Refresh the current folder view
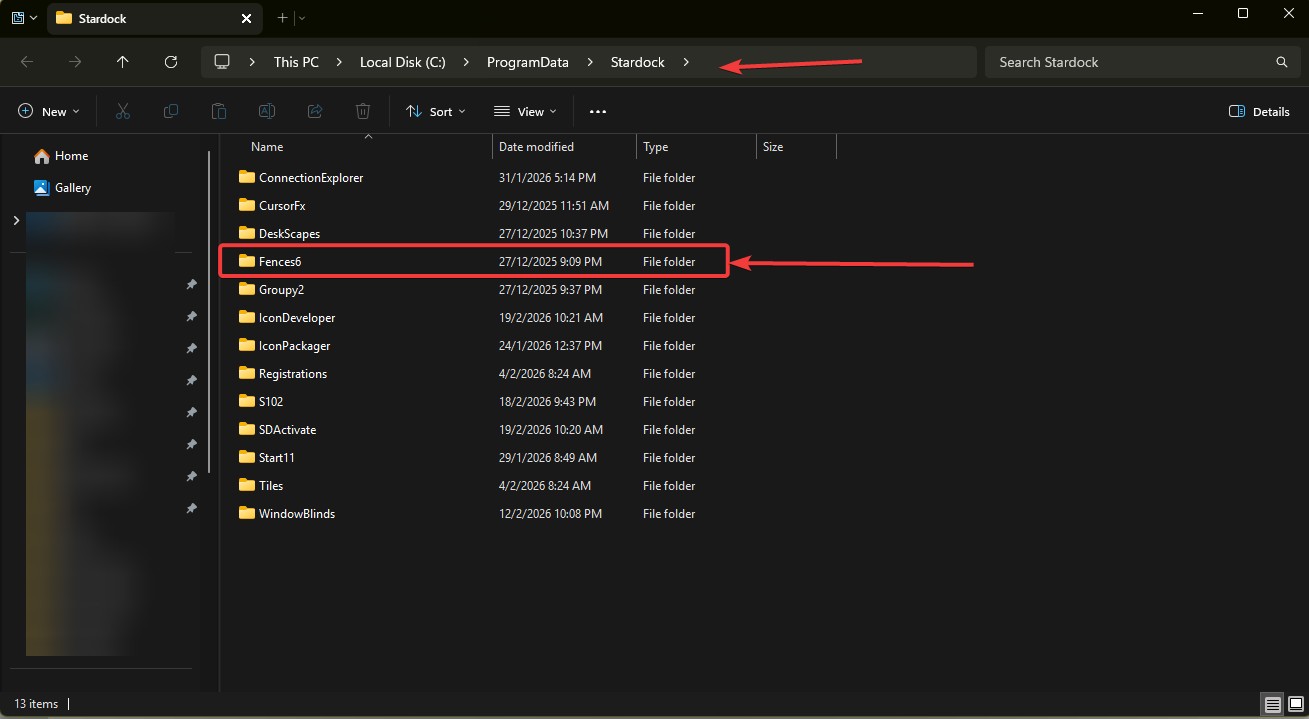Screen dimensions: 1309x719 tap(171, 62)
